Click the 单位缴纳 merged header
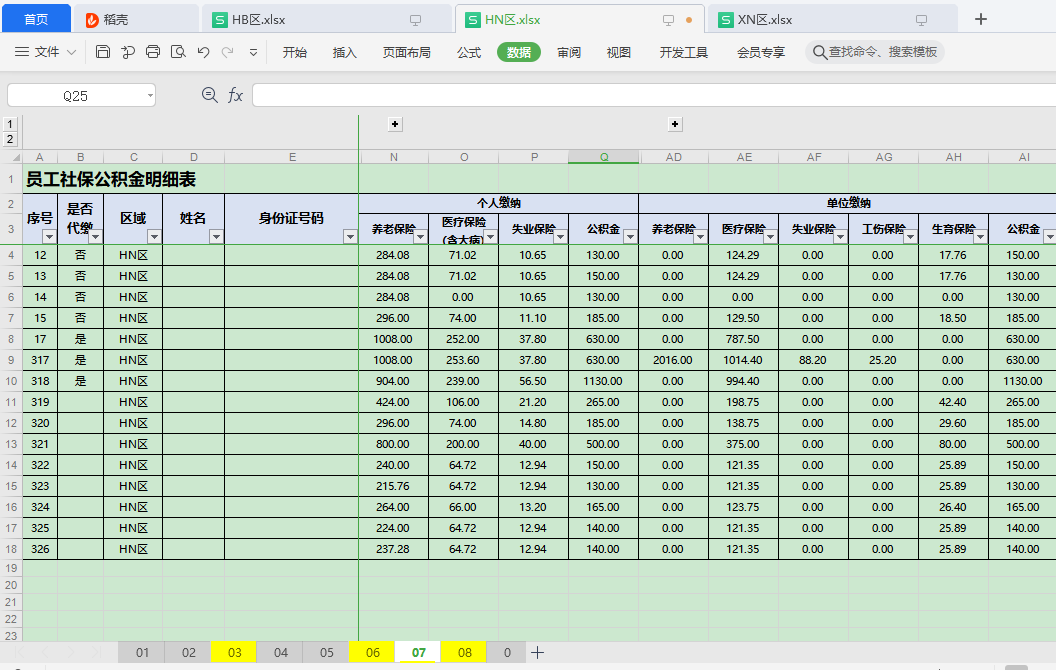Screen dimensions: 1056x670 (849, 203)
